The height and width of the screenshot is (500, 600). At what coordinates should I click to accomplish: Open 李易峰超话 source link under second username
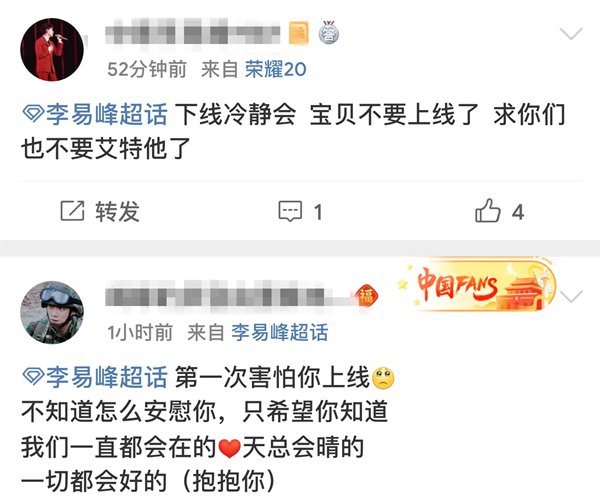(x=280, y=332)
